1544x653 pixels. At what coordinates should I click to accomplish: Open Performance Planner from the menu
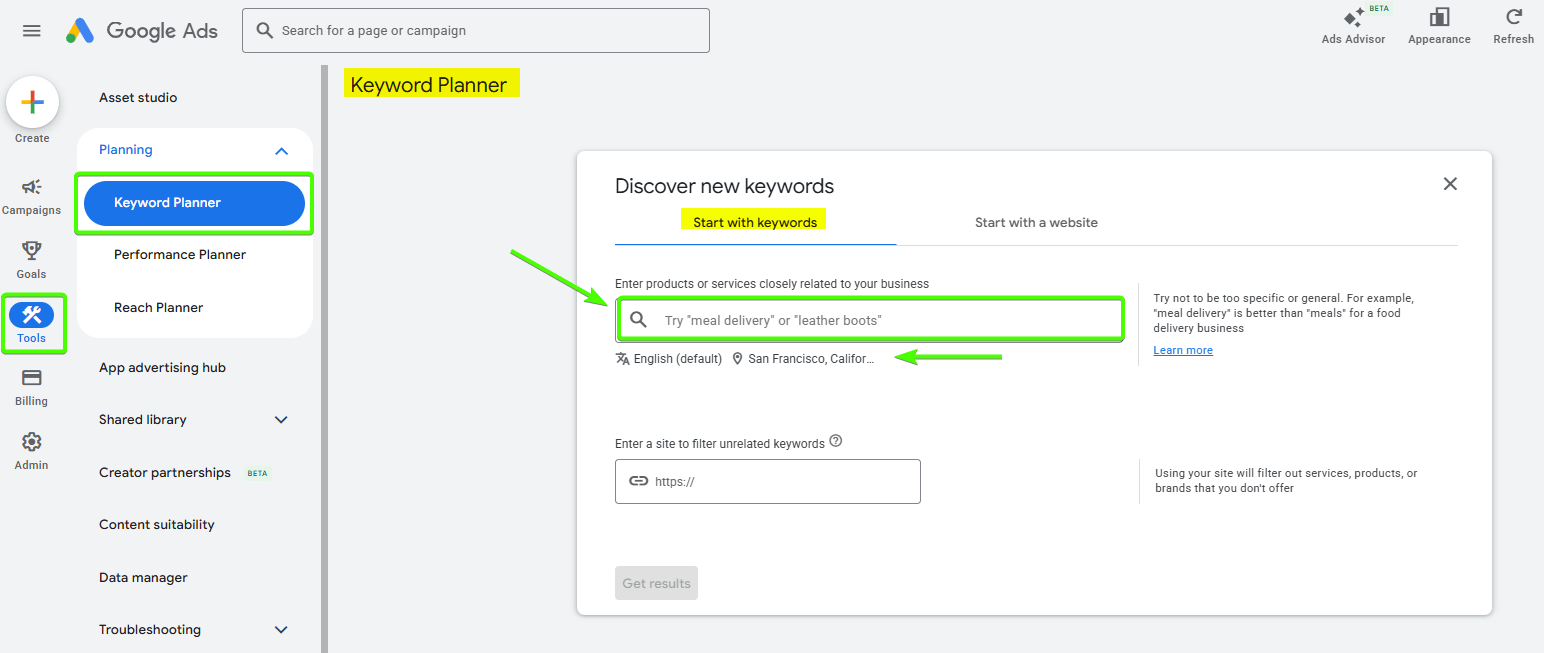[180, 254]
